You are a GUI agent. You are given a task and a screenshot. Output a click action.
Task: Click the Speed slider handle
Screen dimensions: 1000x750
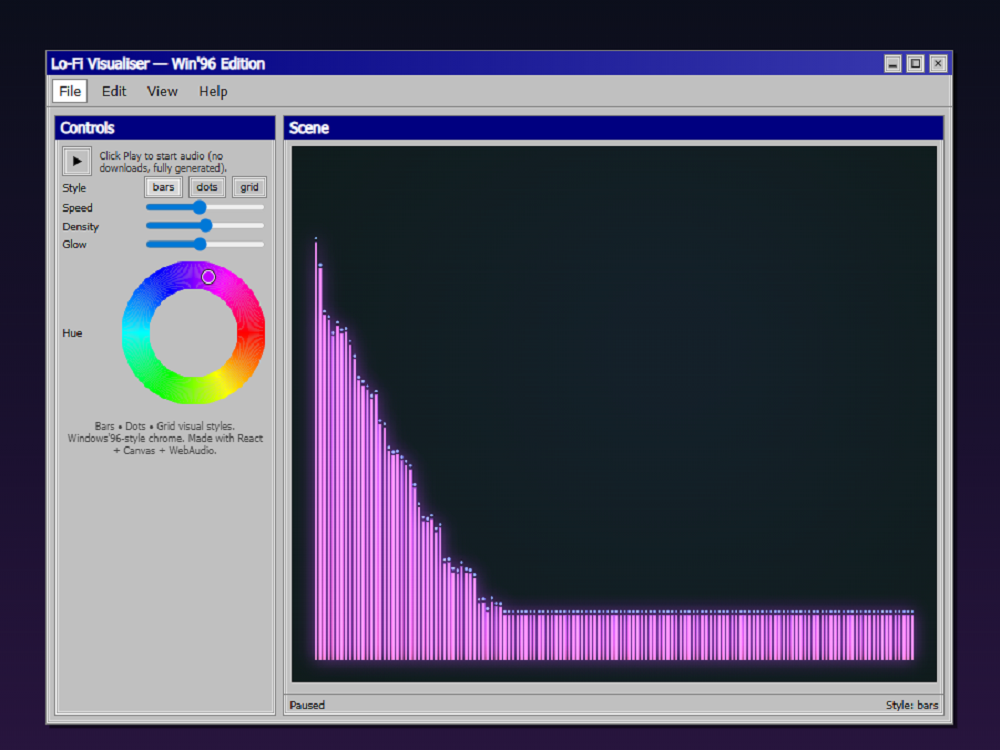[199, 207]
